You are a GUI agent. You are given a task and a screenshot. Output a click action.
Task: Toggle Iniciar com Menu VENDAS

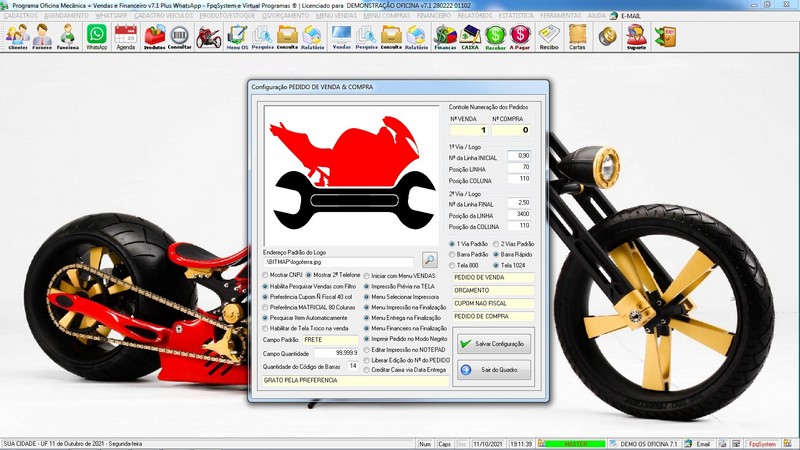pos(367,275)
